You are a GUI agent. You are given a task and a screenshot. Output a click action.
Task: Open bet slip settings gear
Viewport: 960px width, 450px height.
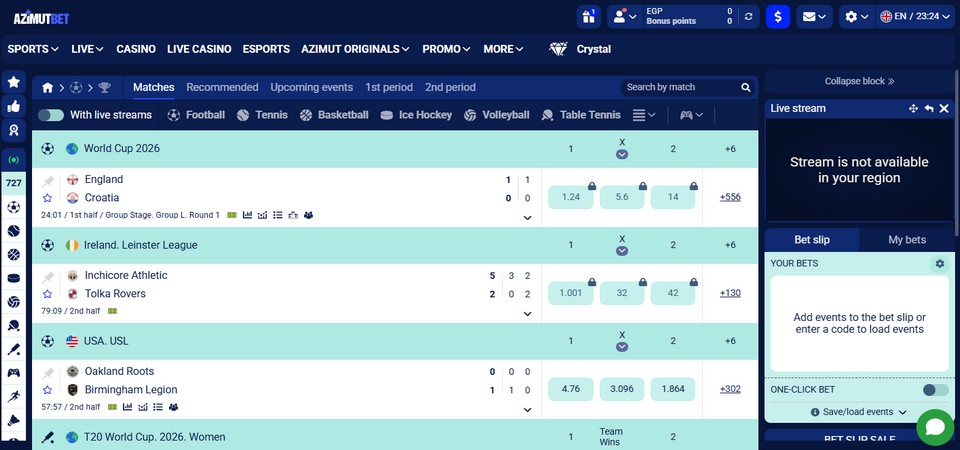[939, 264]
